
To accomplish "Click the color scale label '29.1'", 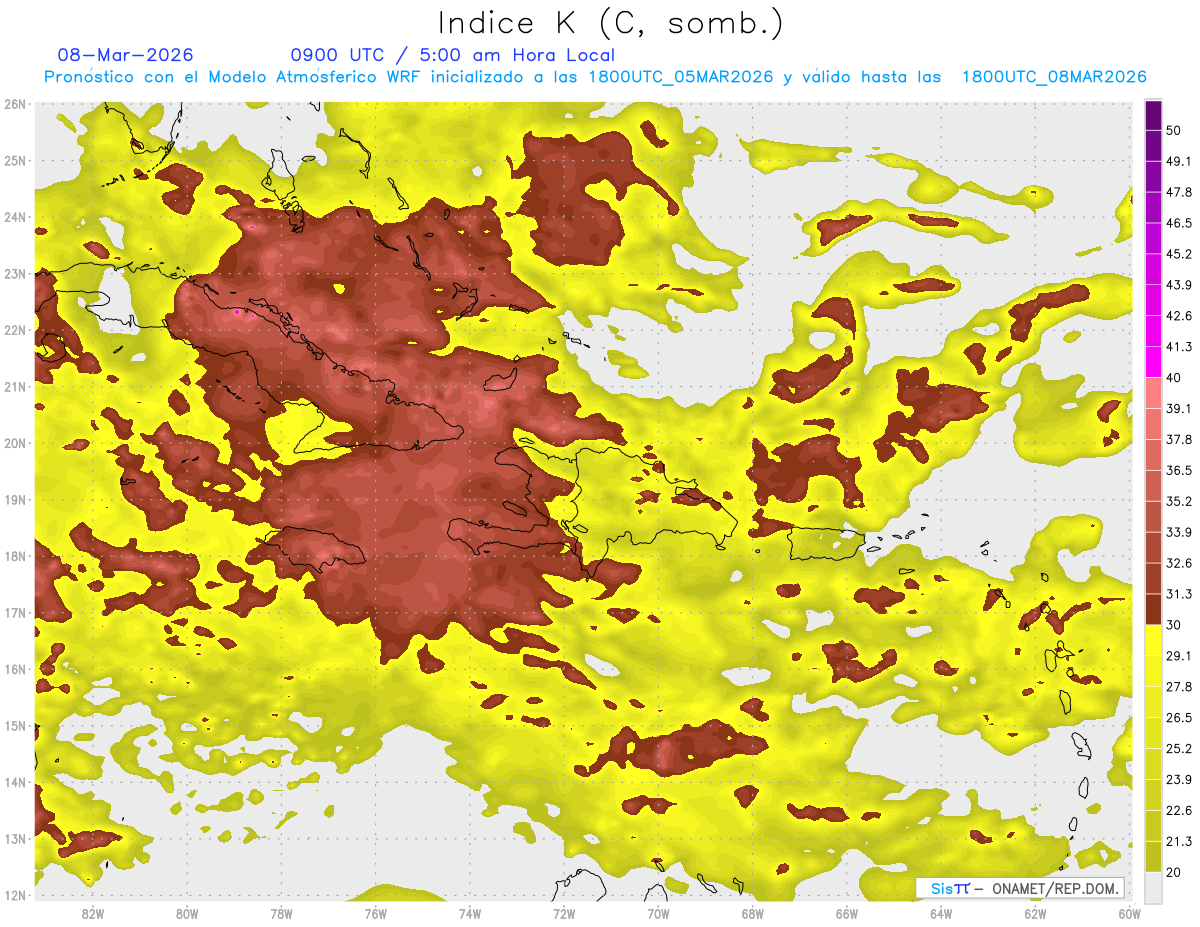I will click(1178, 655).
